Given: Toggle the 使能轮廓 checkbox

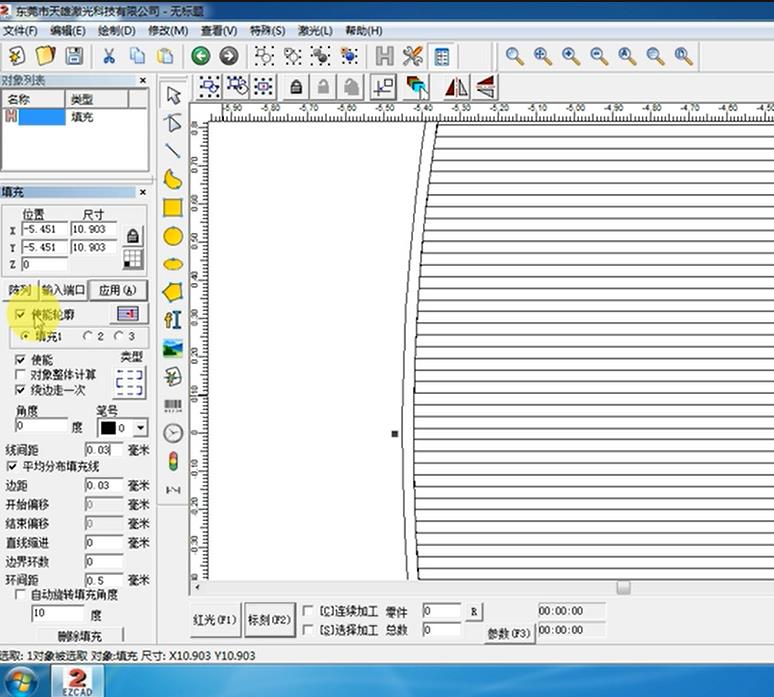Looking at the screenshot, I should pos(21,314).
